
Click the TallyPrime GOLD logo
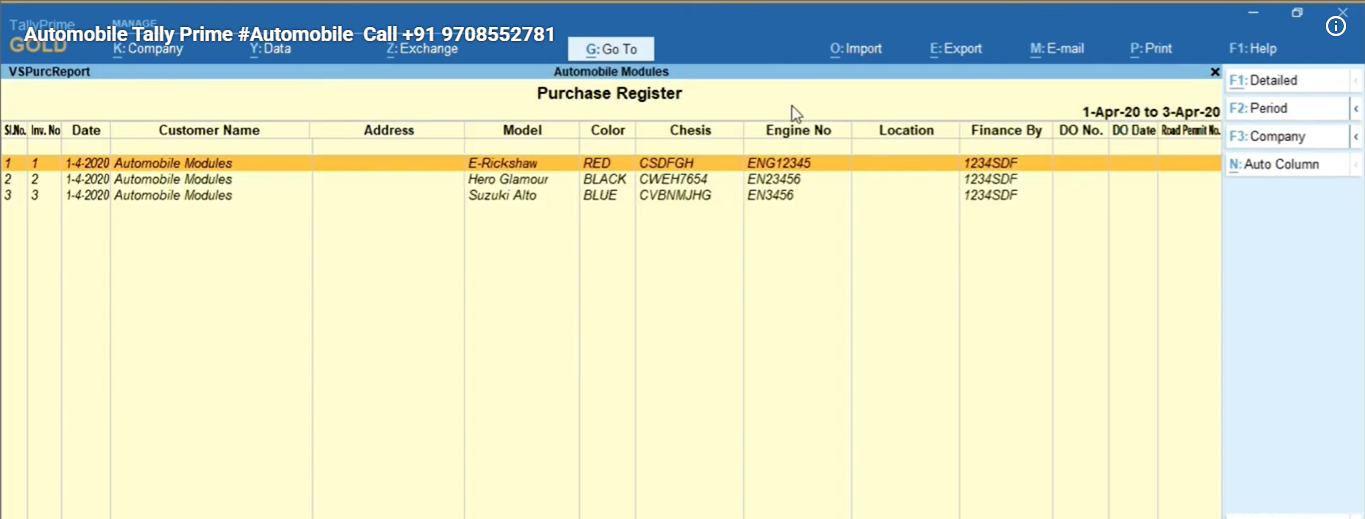pyautogui.click(x=40, y=36)
